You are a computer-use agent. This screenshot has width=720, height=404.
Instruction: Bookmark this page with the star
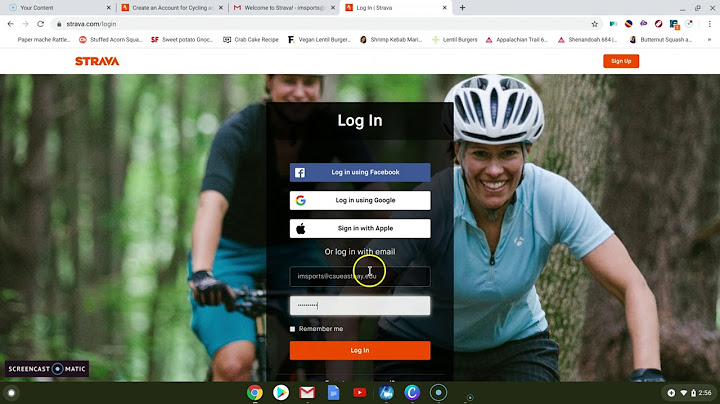595,24
